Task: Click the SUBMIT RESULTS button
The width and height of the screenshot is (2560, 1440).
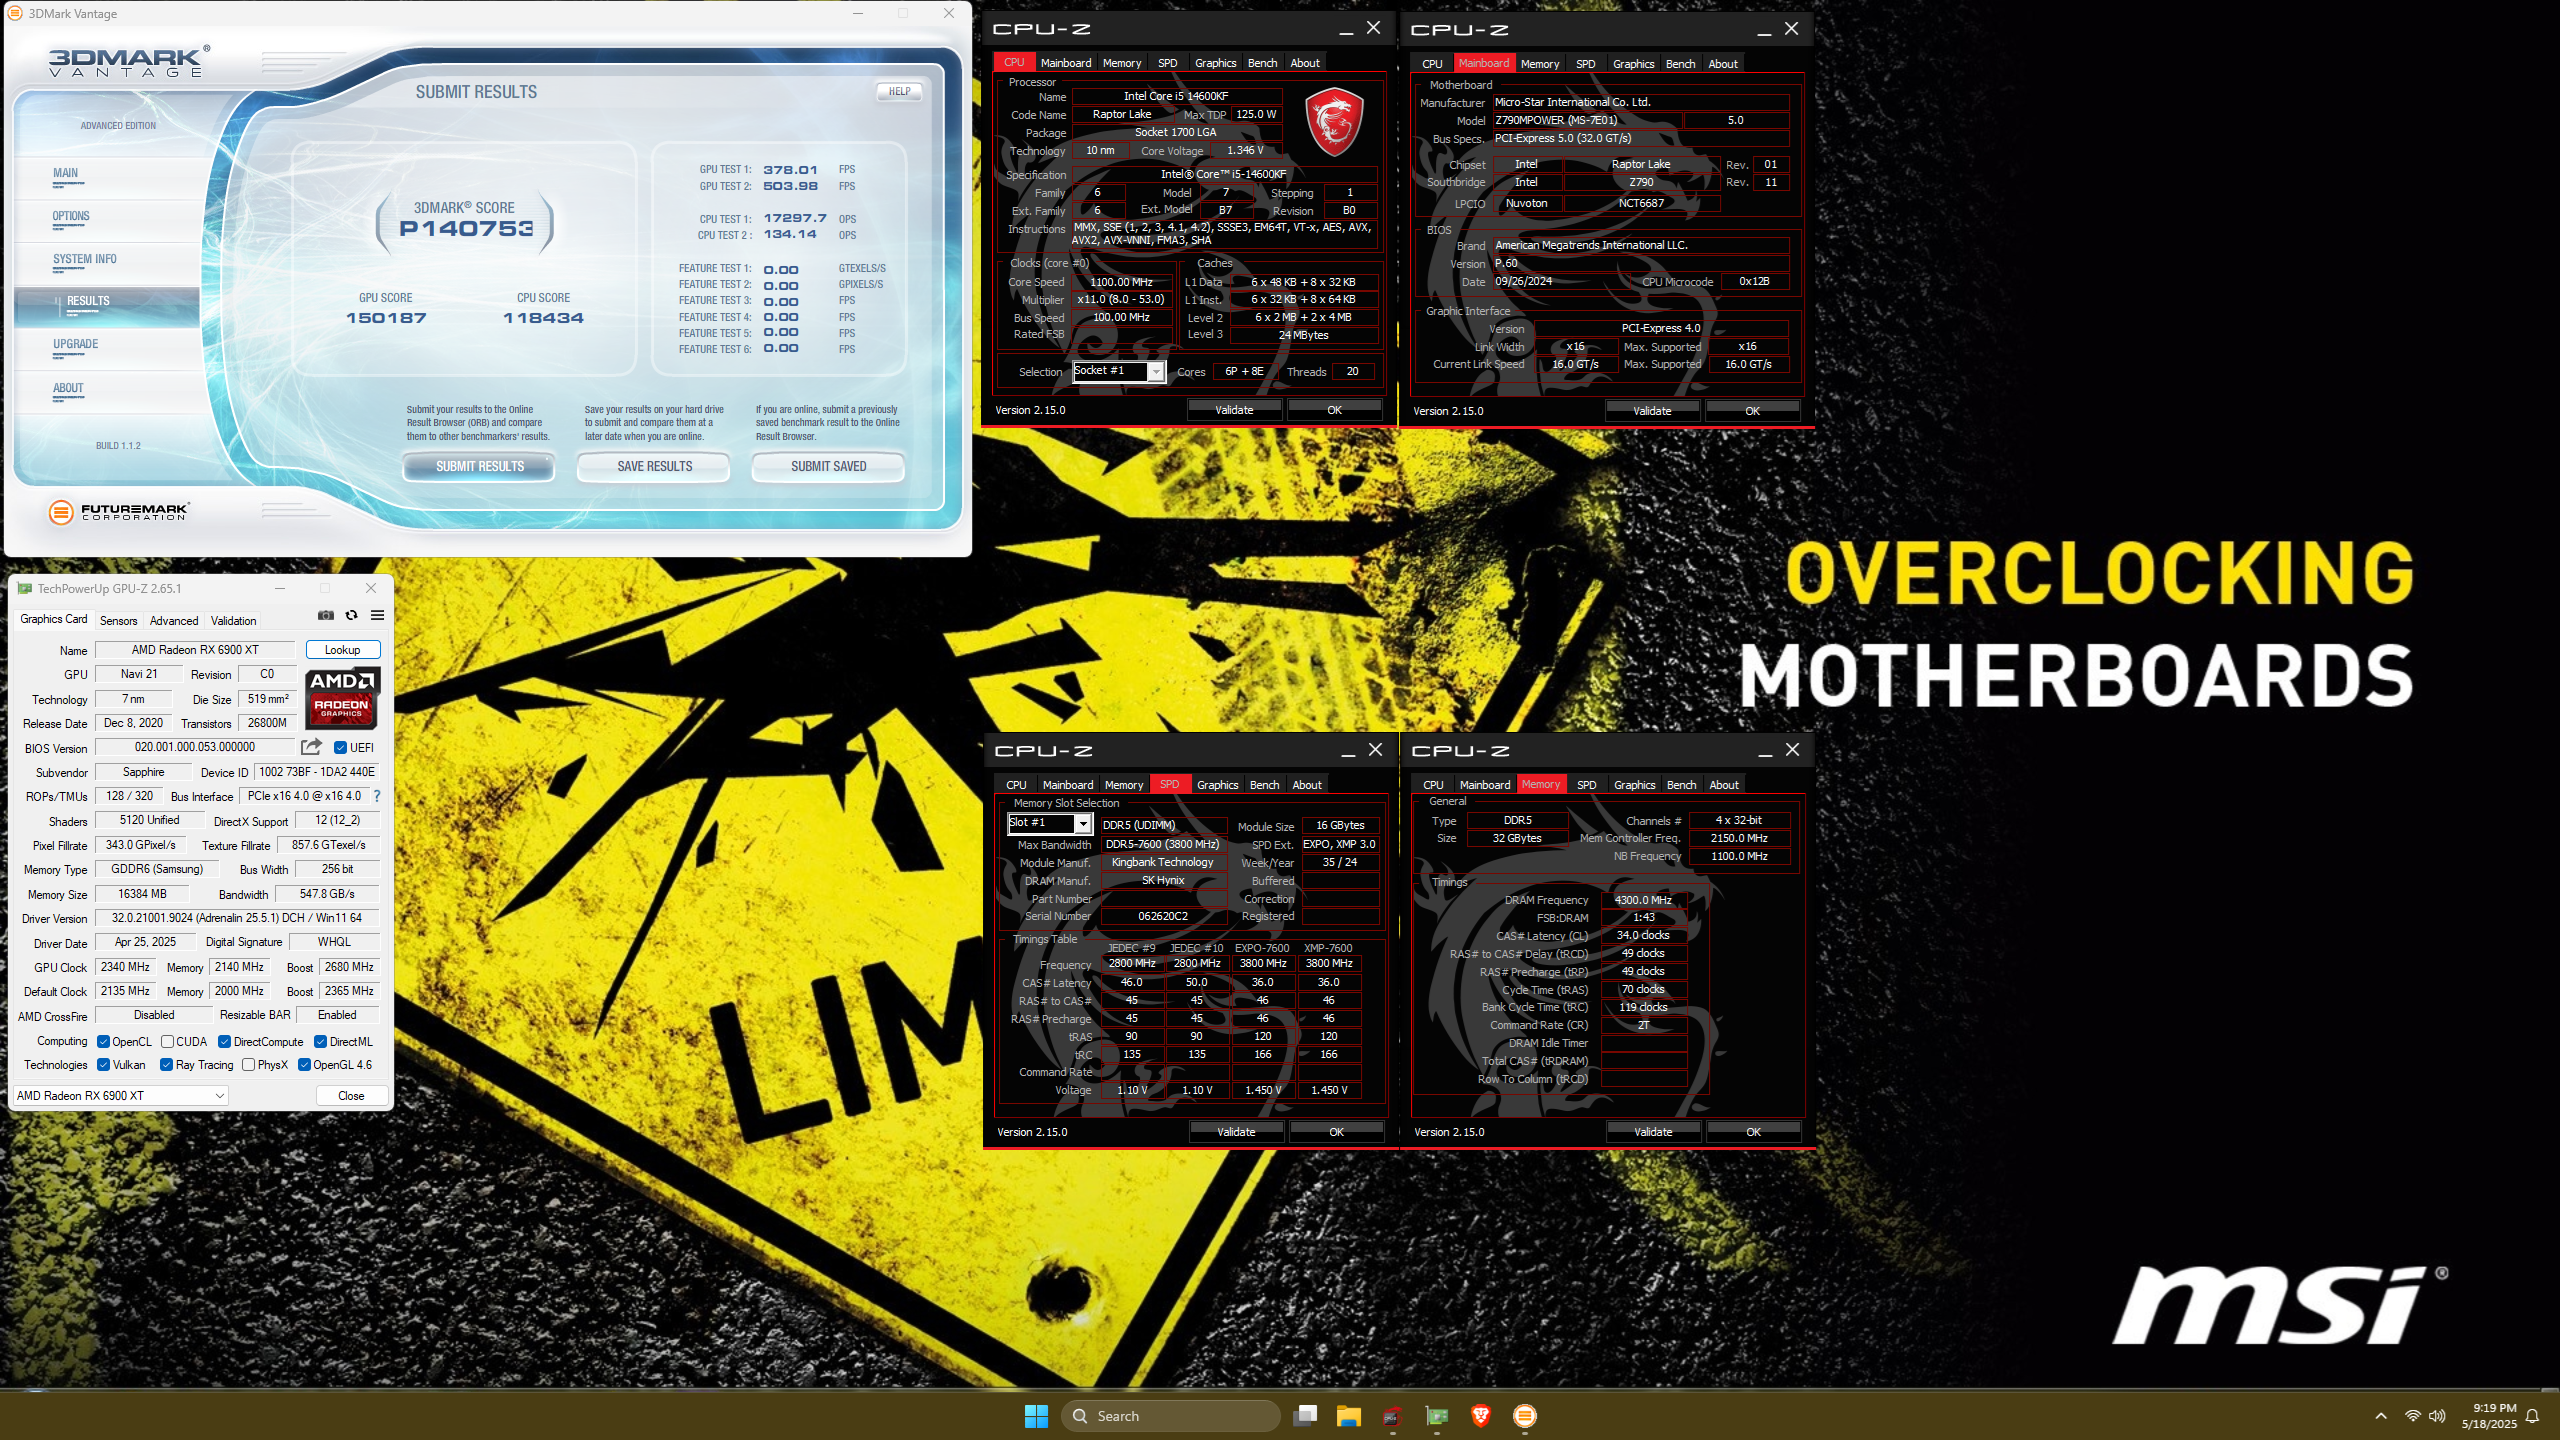Action: 479,466
